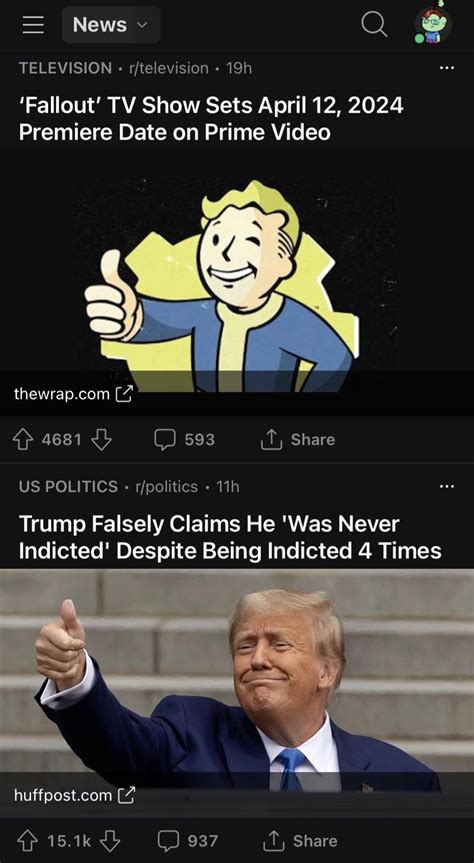Open the user avatar profile

pos(433,25)
